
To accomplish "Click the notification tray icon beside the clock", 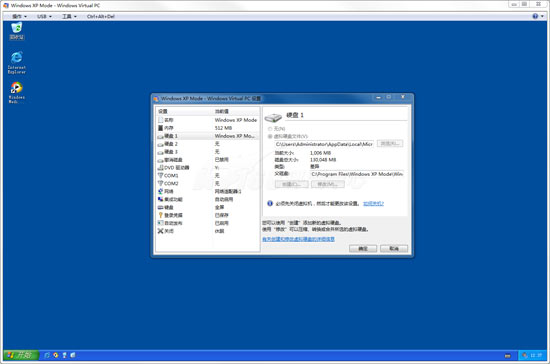I will (525, 355).
